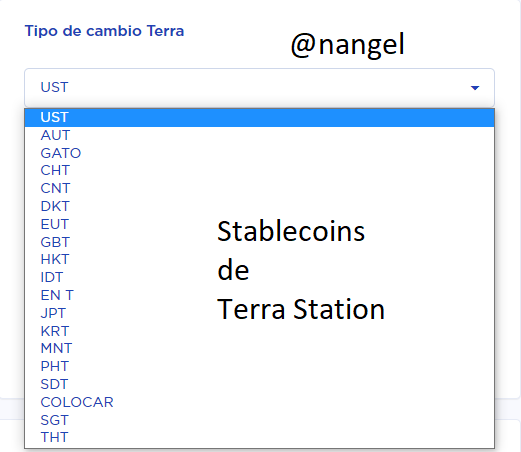521x452 pixels.
Task: Open the UST currency combo box
Action: point(259,88)
